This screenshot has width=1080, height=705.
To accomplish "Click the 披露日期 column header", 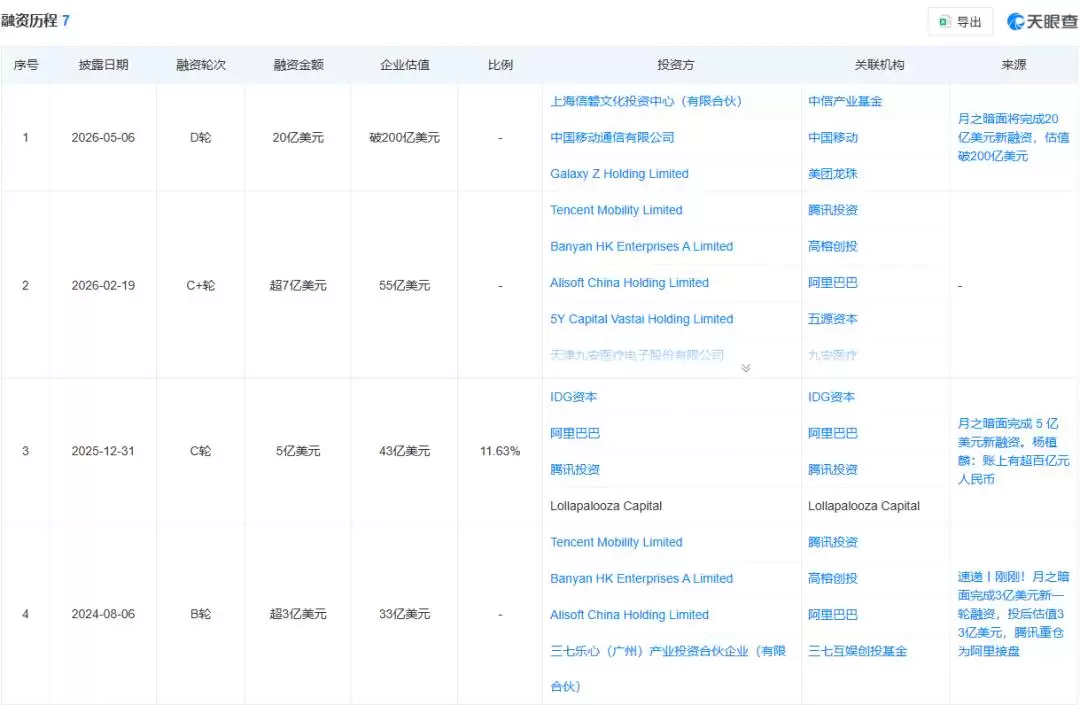I will pyautogui.click(x=103, y=65).
